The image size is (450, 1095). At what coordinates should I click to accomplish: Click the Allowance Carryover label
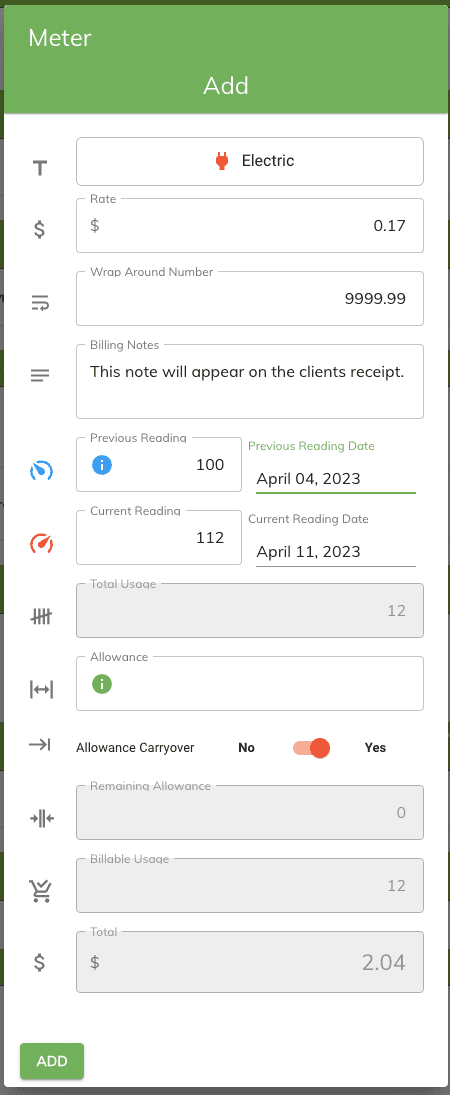[135, 748]
